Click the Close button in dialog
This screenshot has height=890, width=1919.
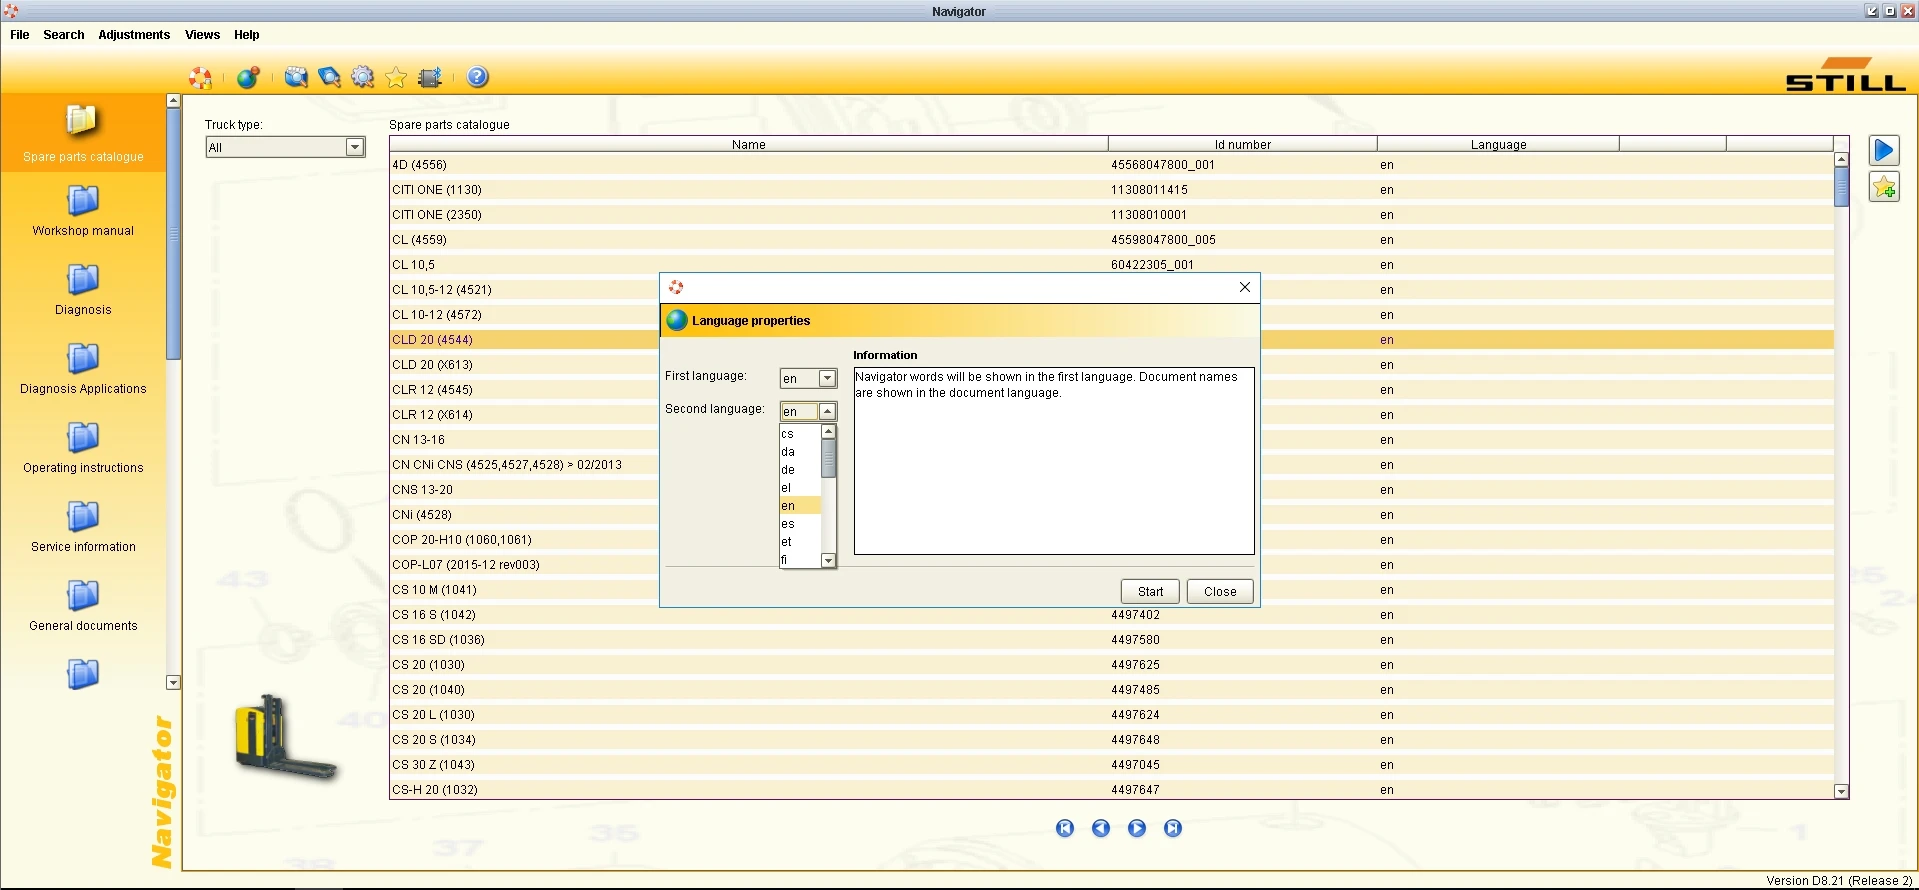coord(1220,591)
